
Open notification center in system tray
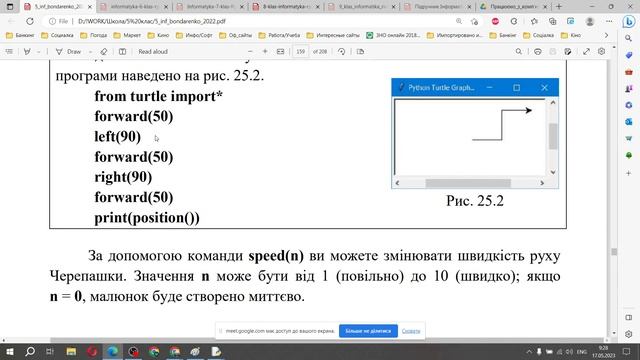tap(627, 351)
